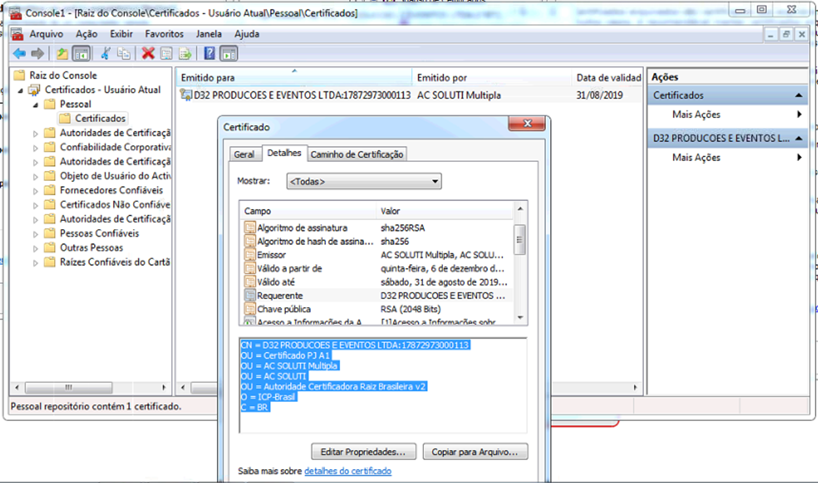The width and height of the screenshot is (818, 483).
Task: Collapse the Certificados - Usuário Atual tree node
Action: coord(21,90)
